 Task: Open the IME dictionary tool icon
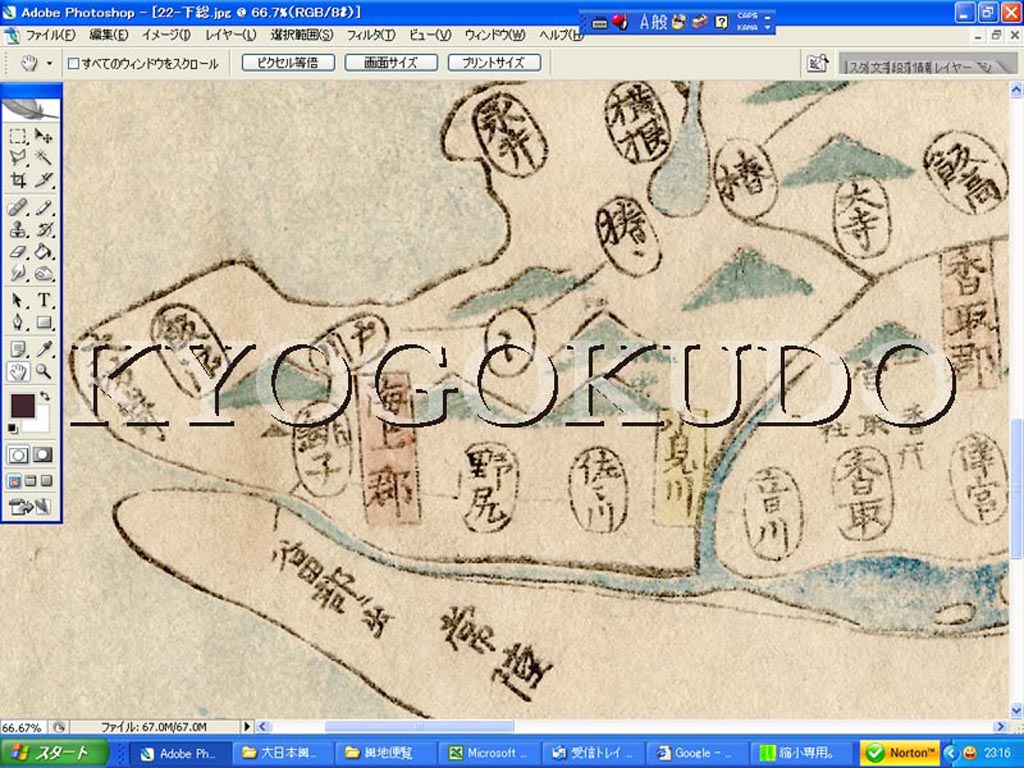[x=699, y=23]
